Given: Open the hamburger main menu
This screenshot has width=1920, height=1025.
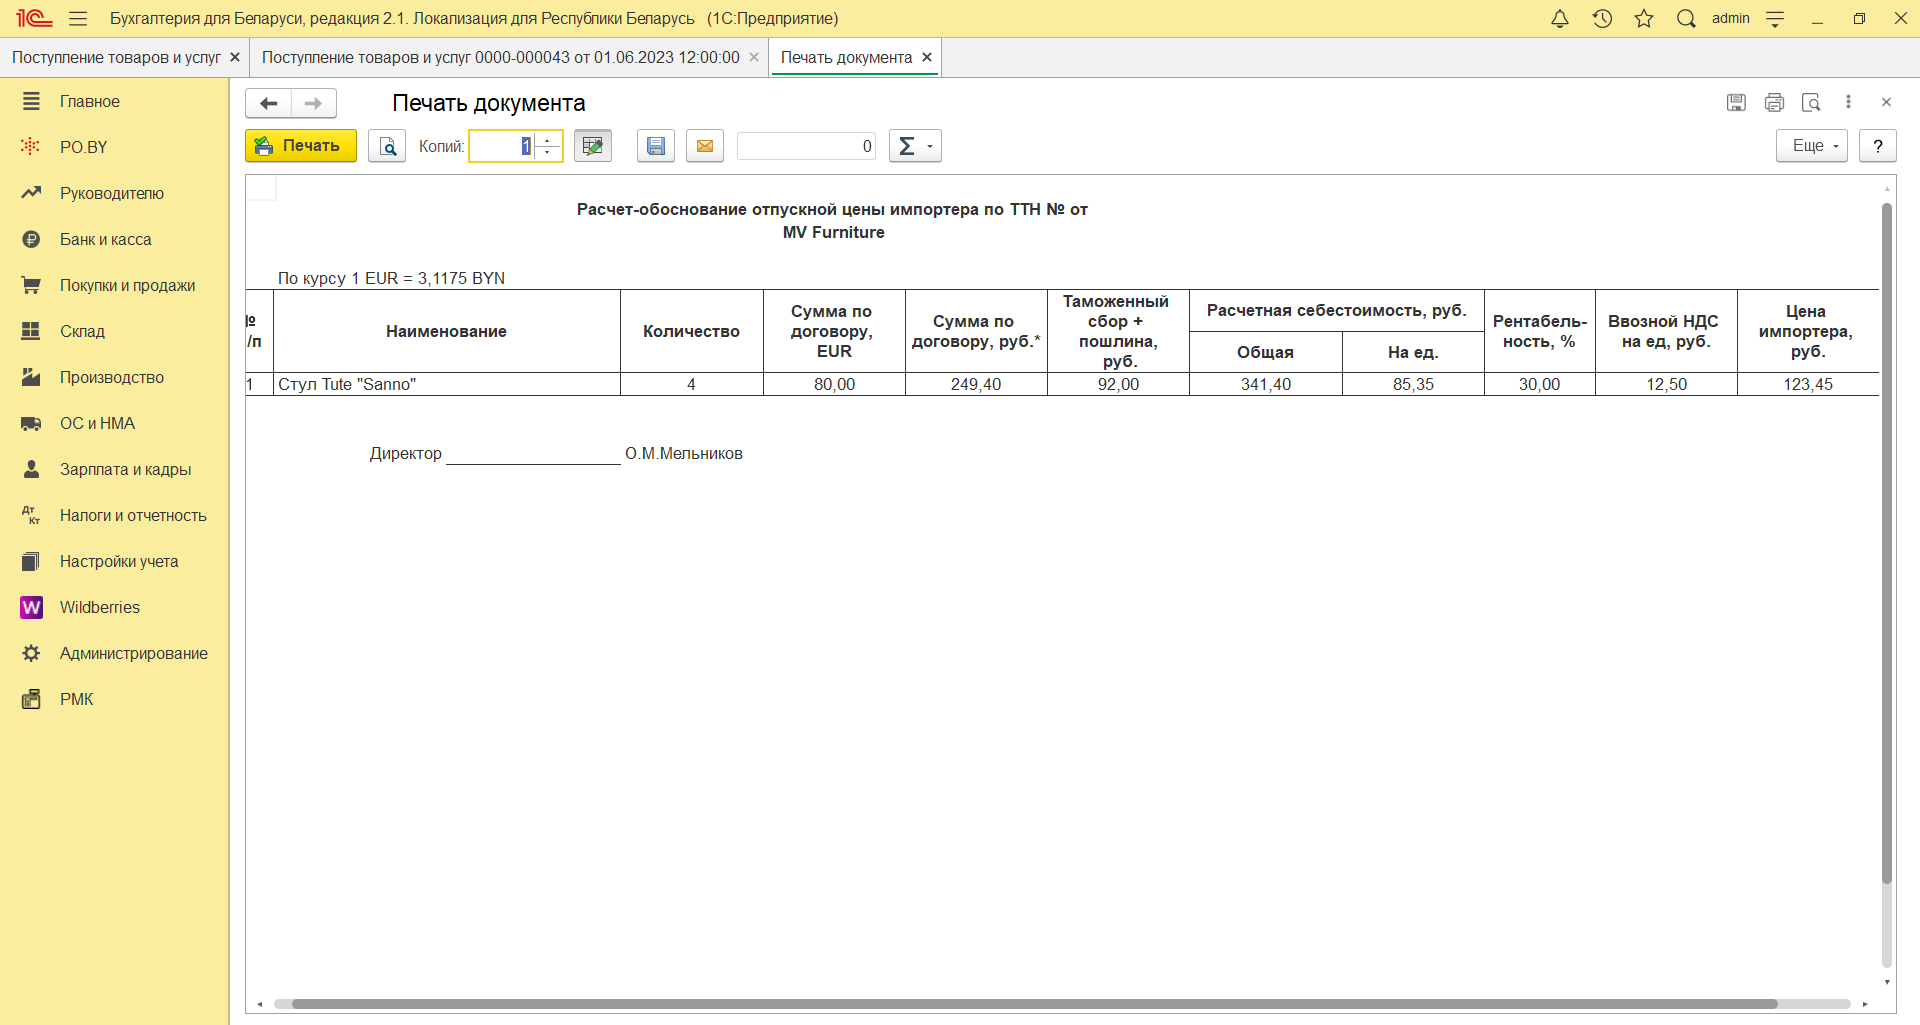Looking at the screenshot, I should [78, 18].
